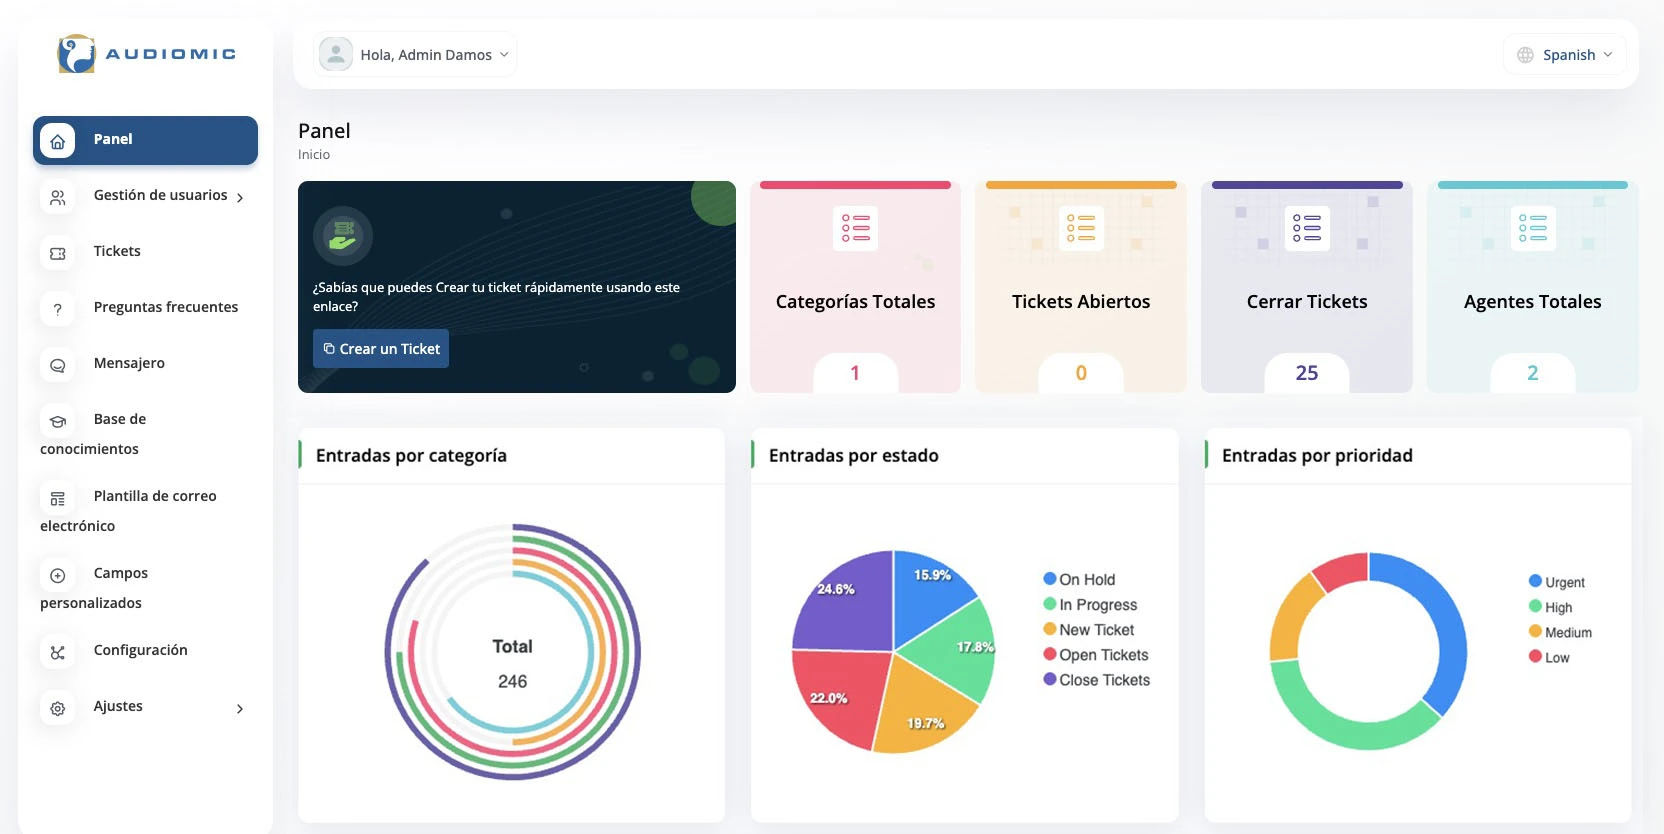Click the Crear un Ticket button
This screenshot has height=834, width=1664.
(381, 349)
